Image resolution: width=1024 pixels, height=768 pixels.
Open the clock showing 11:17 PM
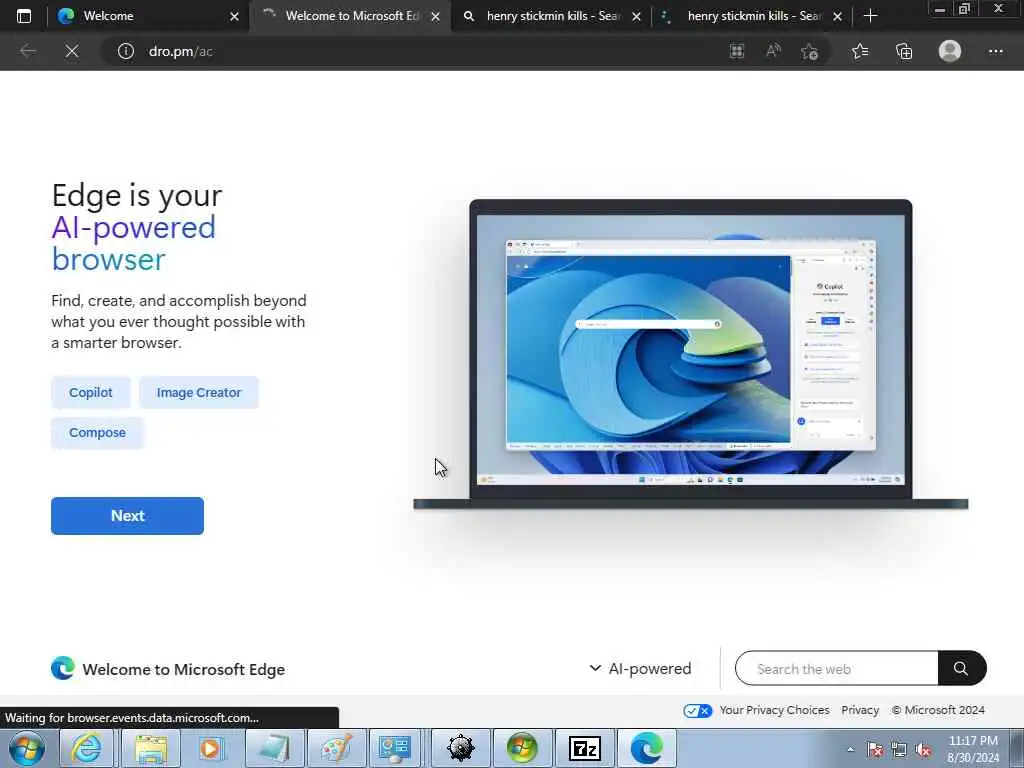coord(973,749)
